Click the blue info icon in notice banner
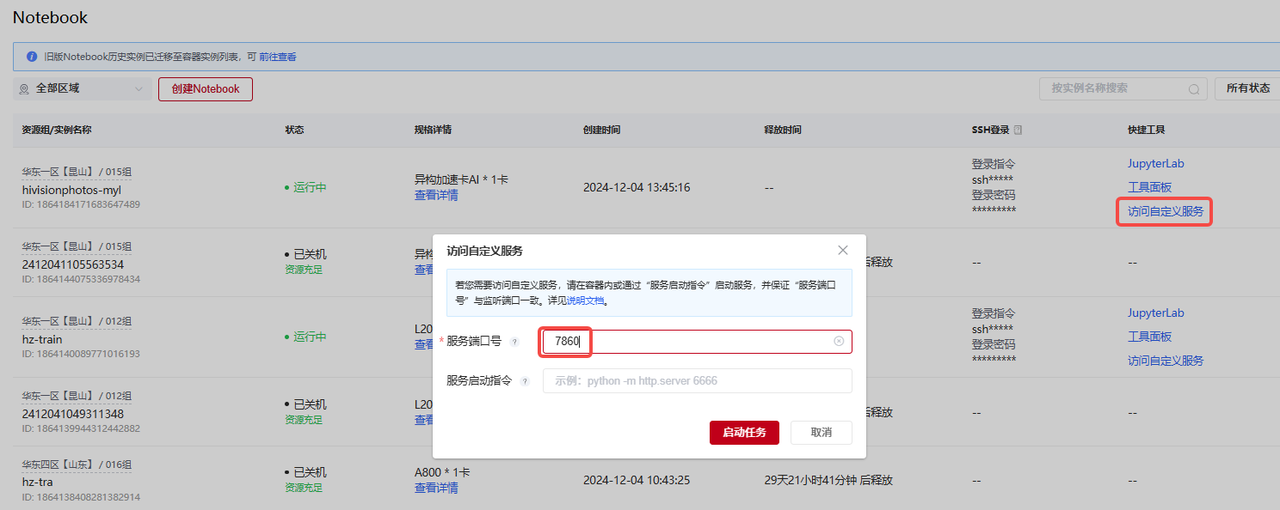The width and height of the screenshot is (1280, 510). [x=31, y=57]
